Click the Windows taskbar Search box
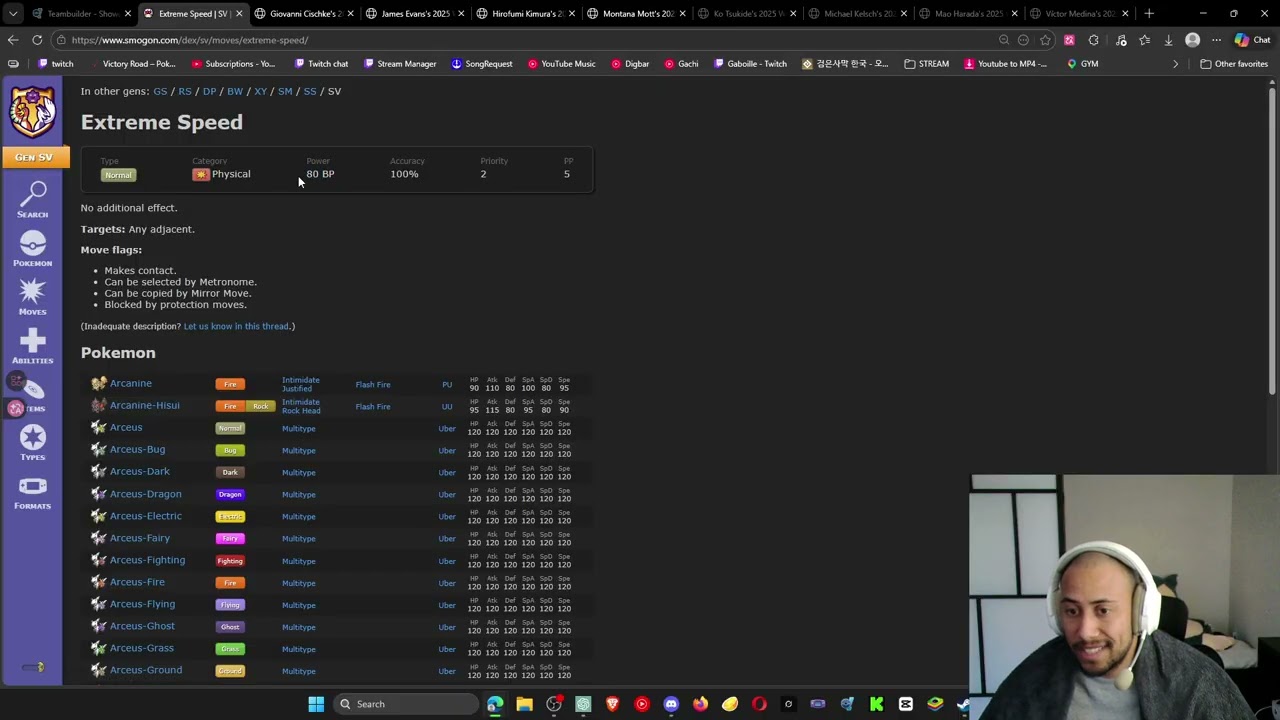The width and height of the screenshot is (1280, 720). click(405, 704)
